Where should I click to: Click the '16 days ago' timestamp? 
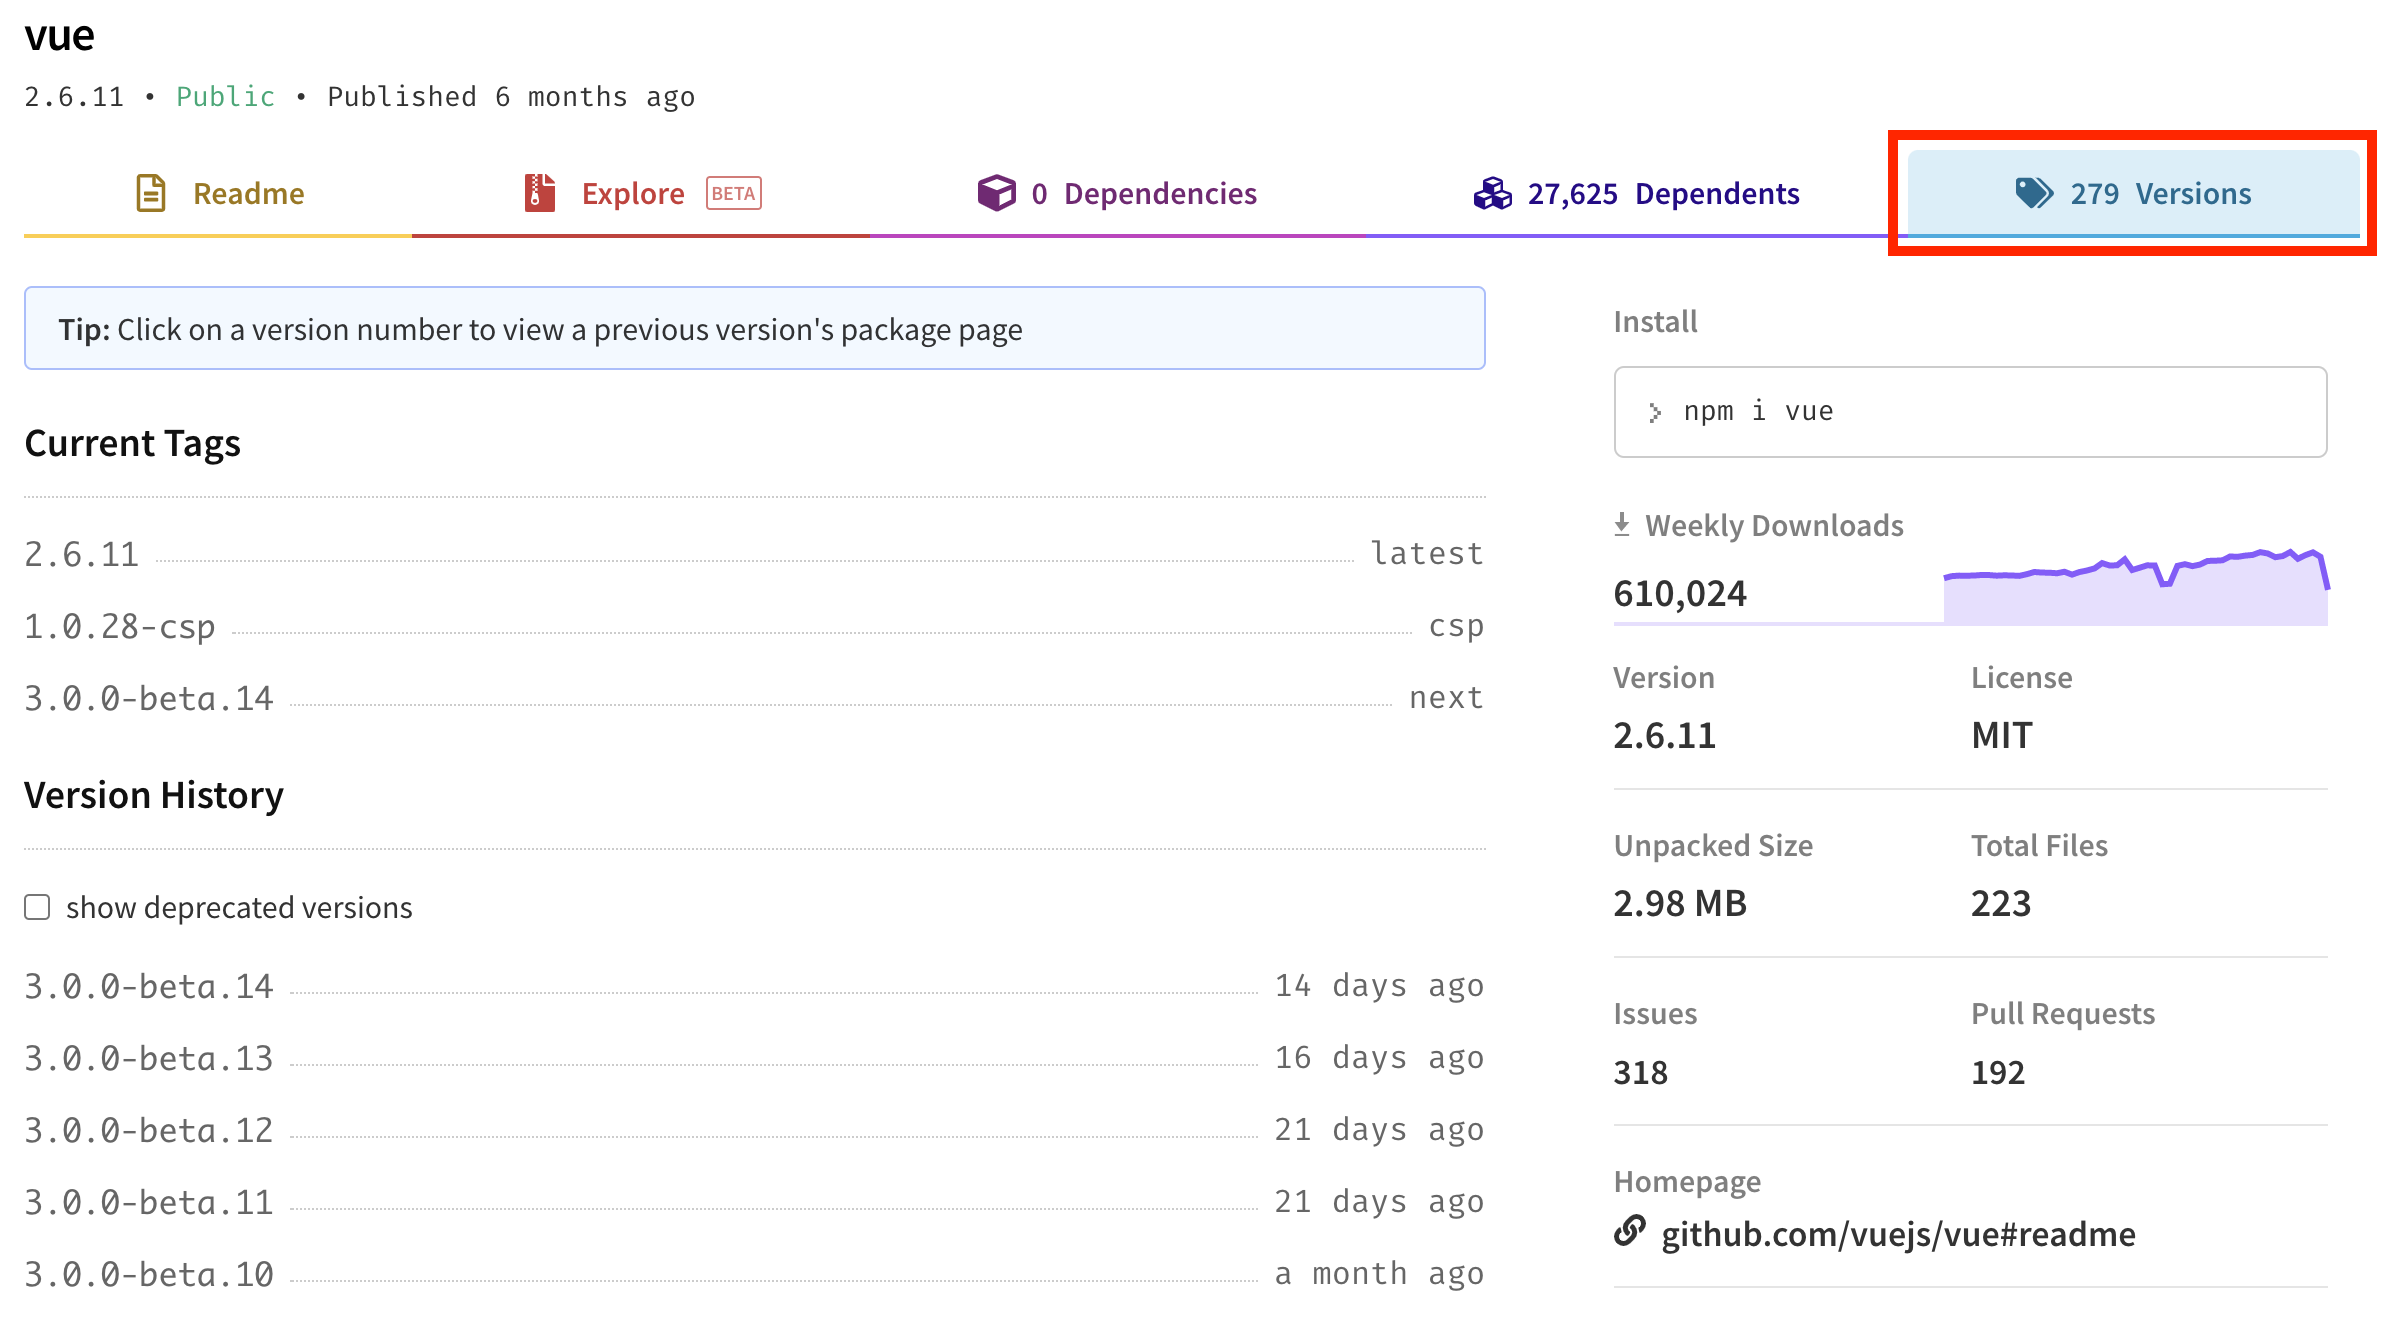(x=1379, y=1058)
